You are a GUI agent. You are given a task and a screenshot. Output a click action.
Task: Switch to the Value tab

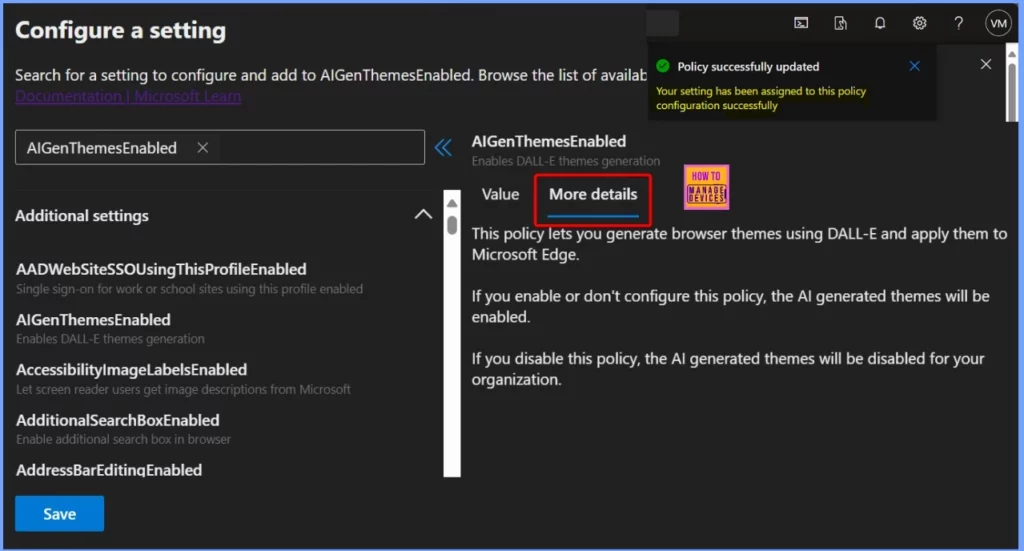click(500, 194)
